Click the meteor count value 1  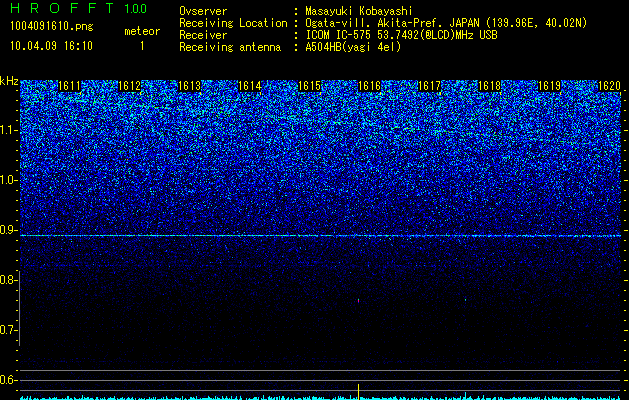142,46
